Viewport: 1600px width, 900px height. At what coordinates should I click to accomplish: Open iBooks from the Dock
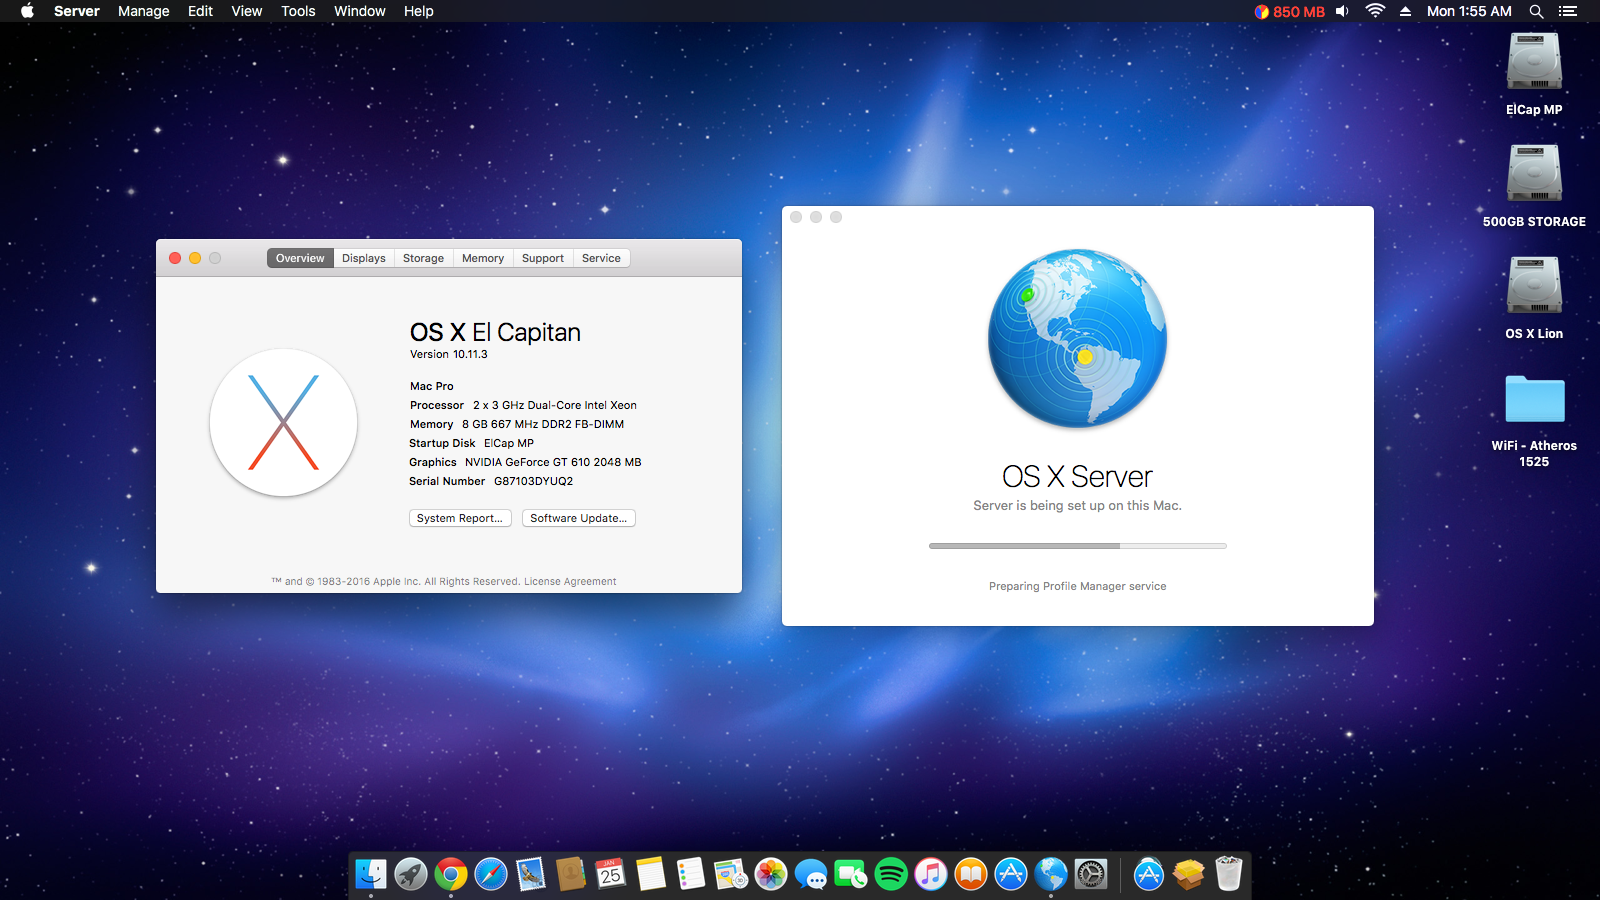coord(971,875)
